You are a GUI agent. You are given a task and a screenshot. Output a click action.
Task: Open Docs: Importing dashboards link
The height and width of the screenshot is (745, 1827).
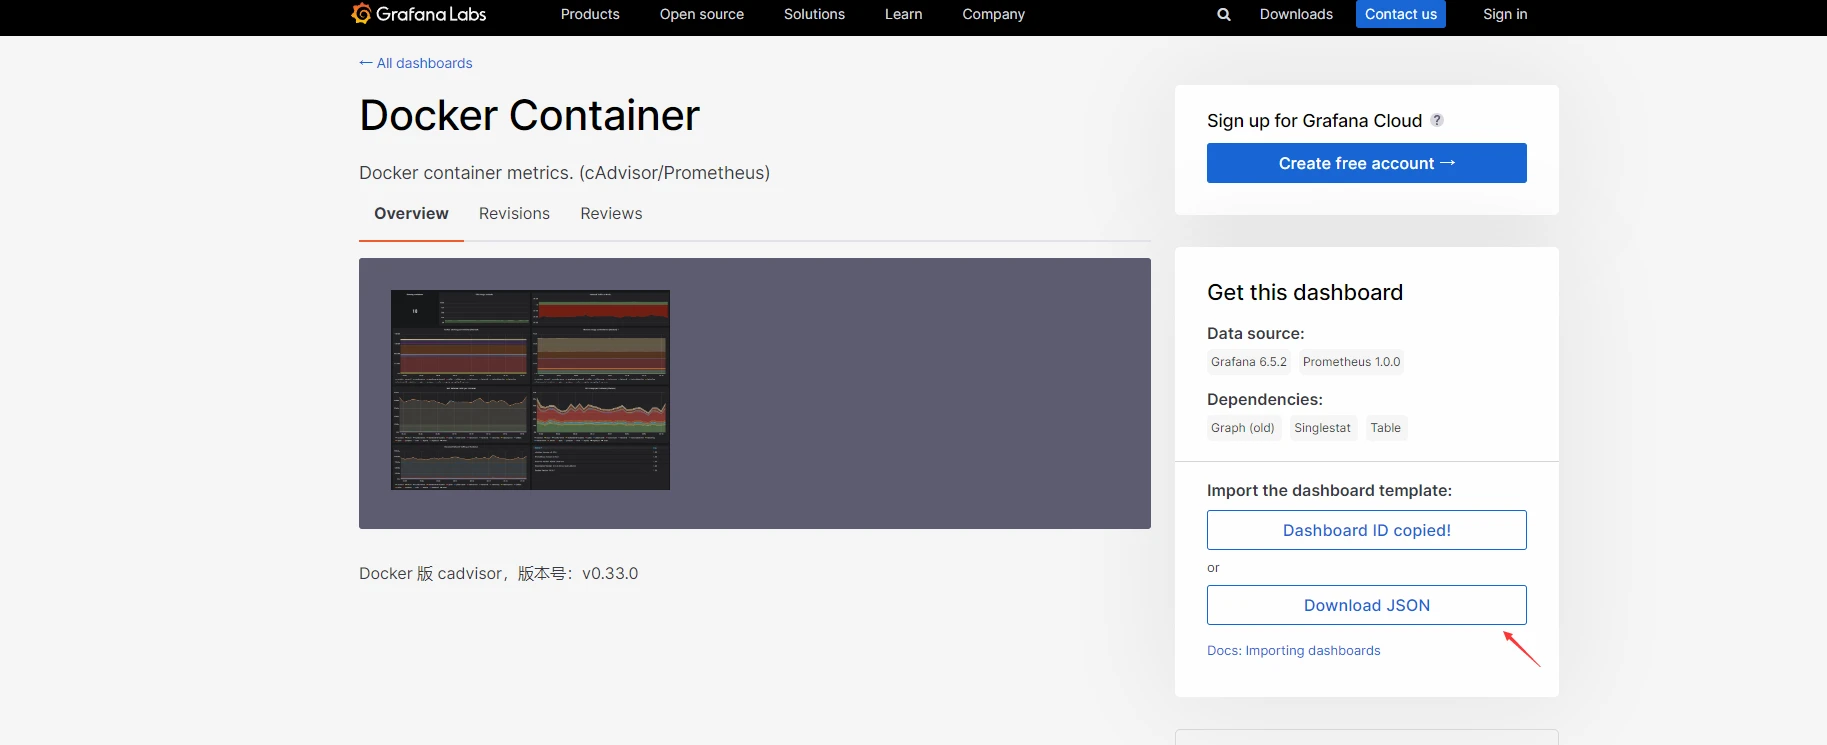point(1293,651)
